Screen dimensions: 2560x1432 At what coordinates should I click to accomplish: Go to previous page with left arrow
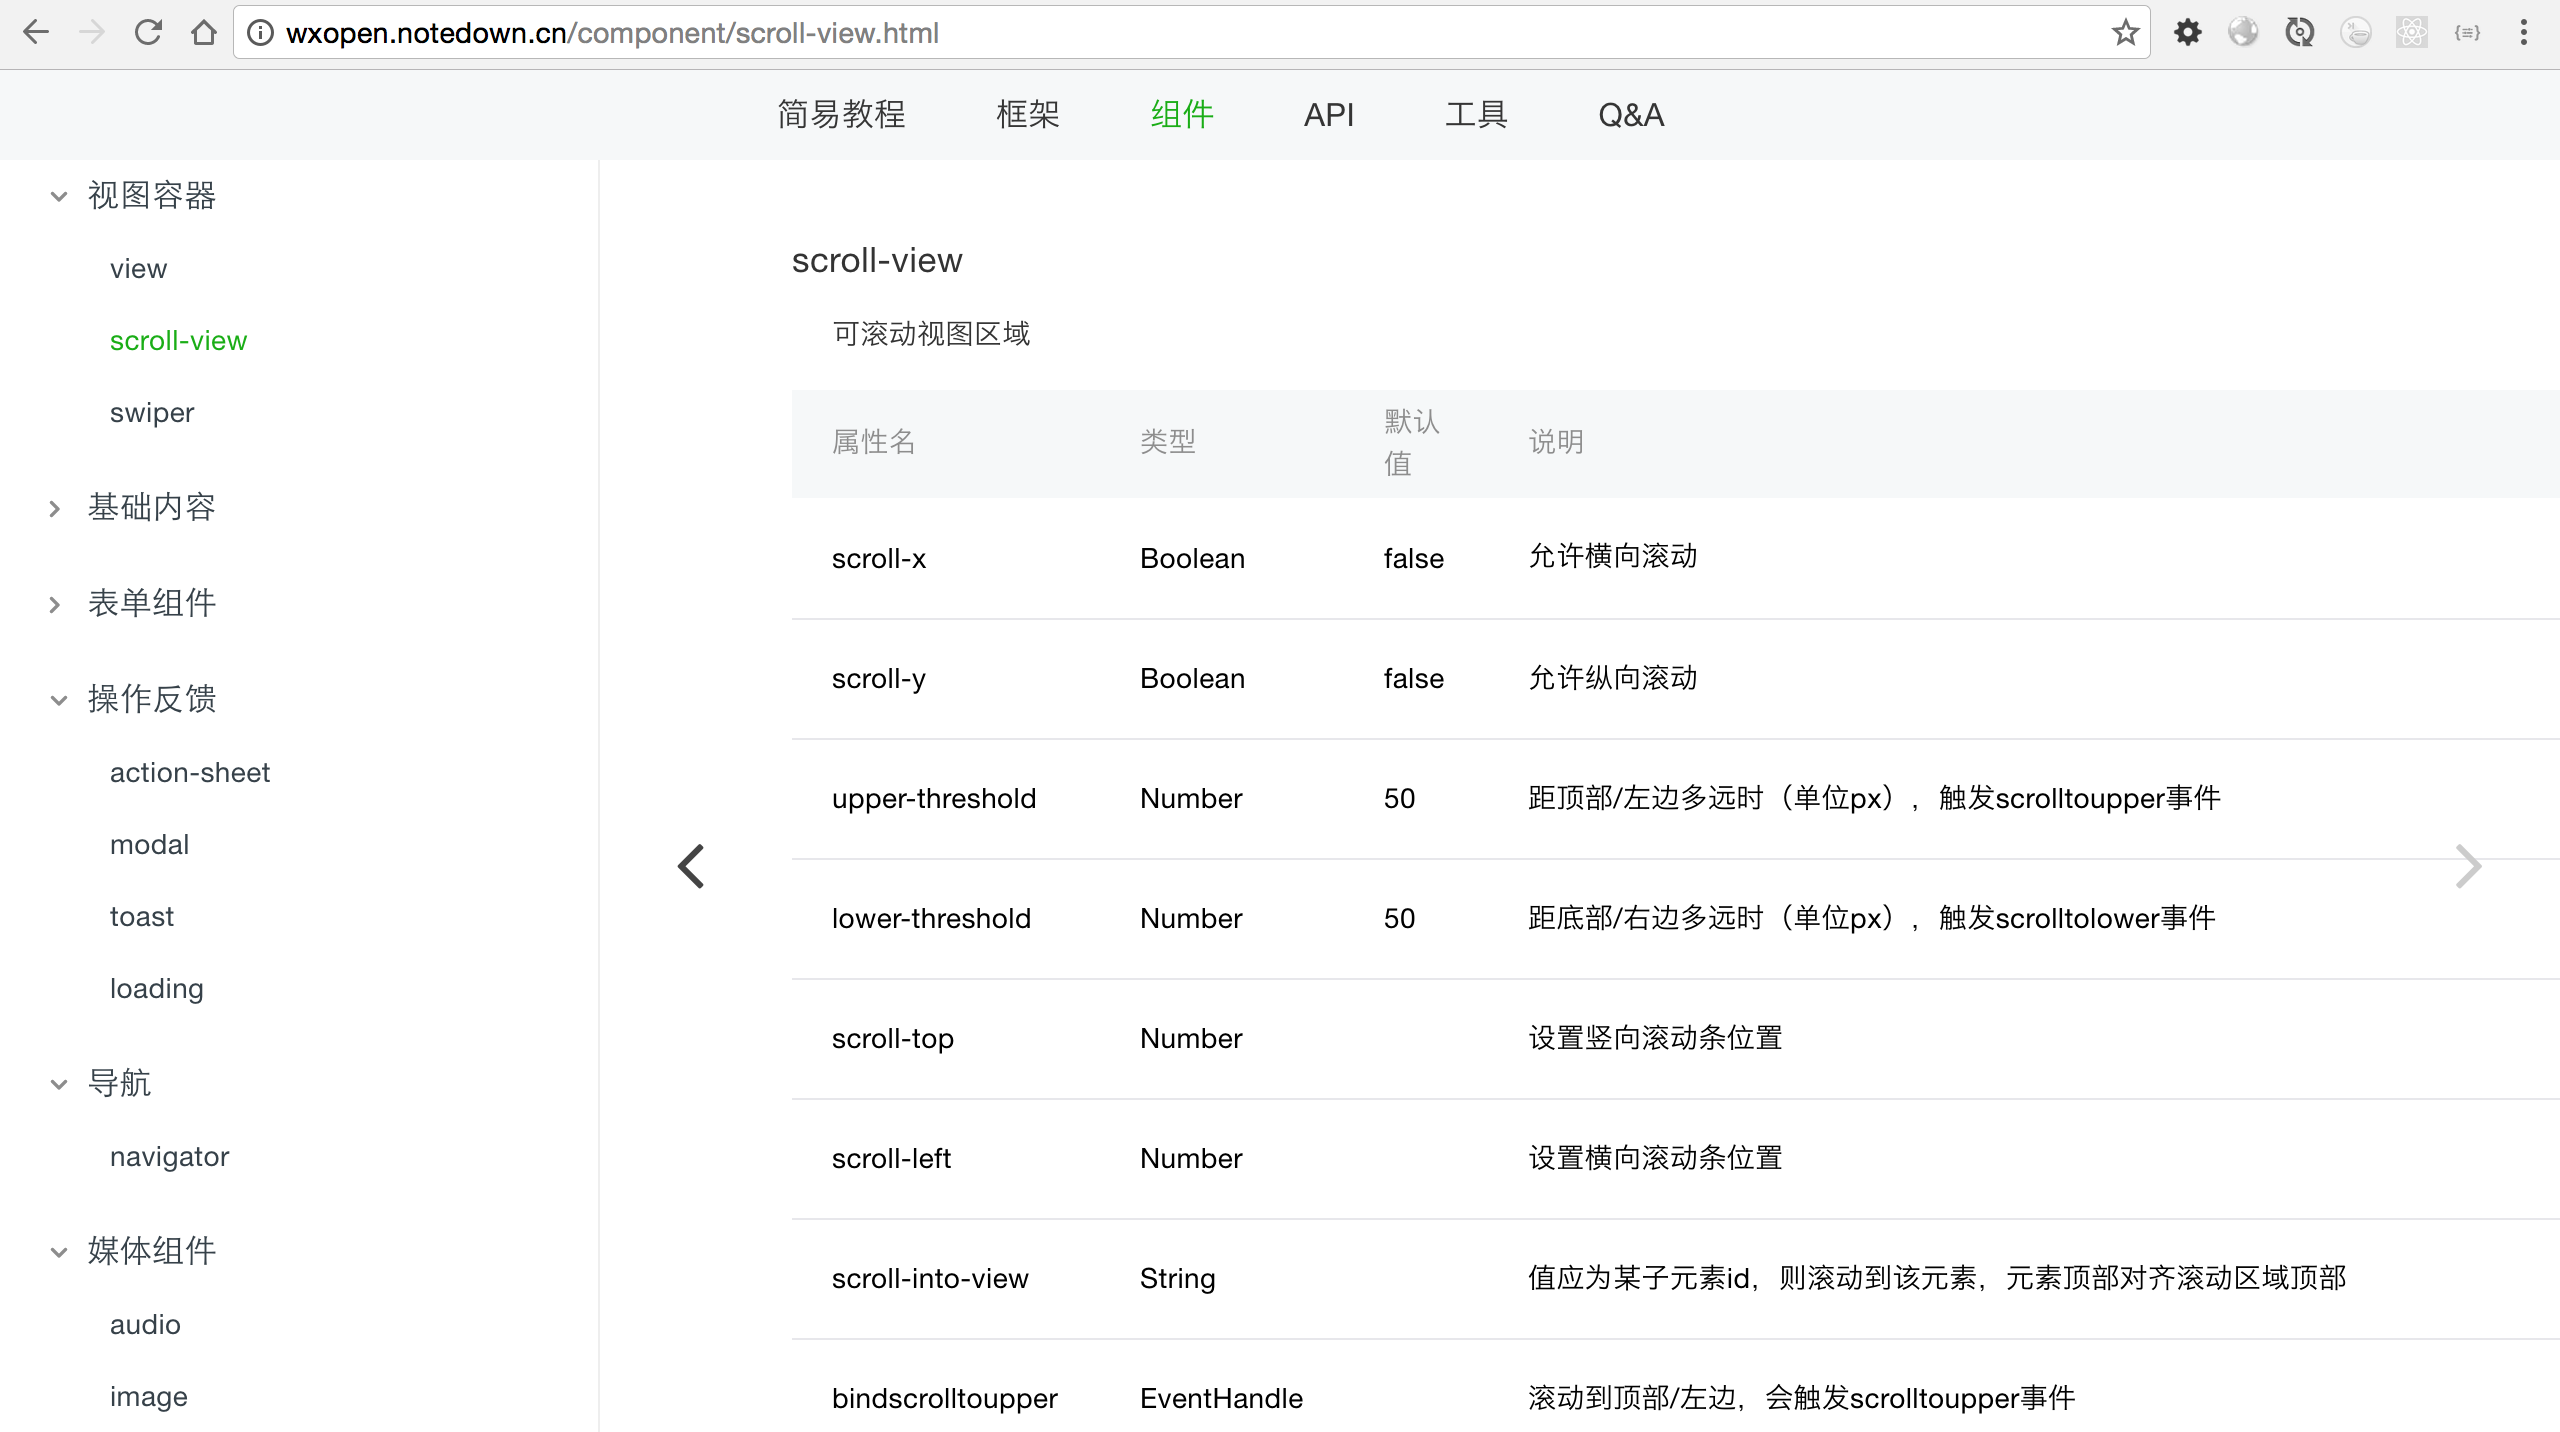[691, 866]
